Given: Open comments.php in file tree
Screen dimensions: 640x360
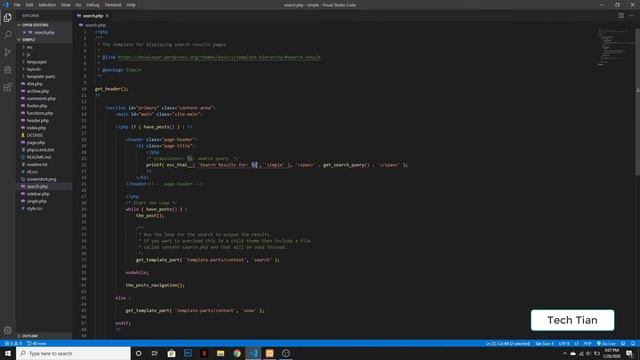Looking at the screenshot, I should [41, 99].
